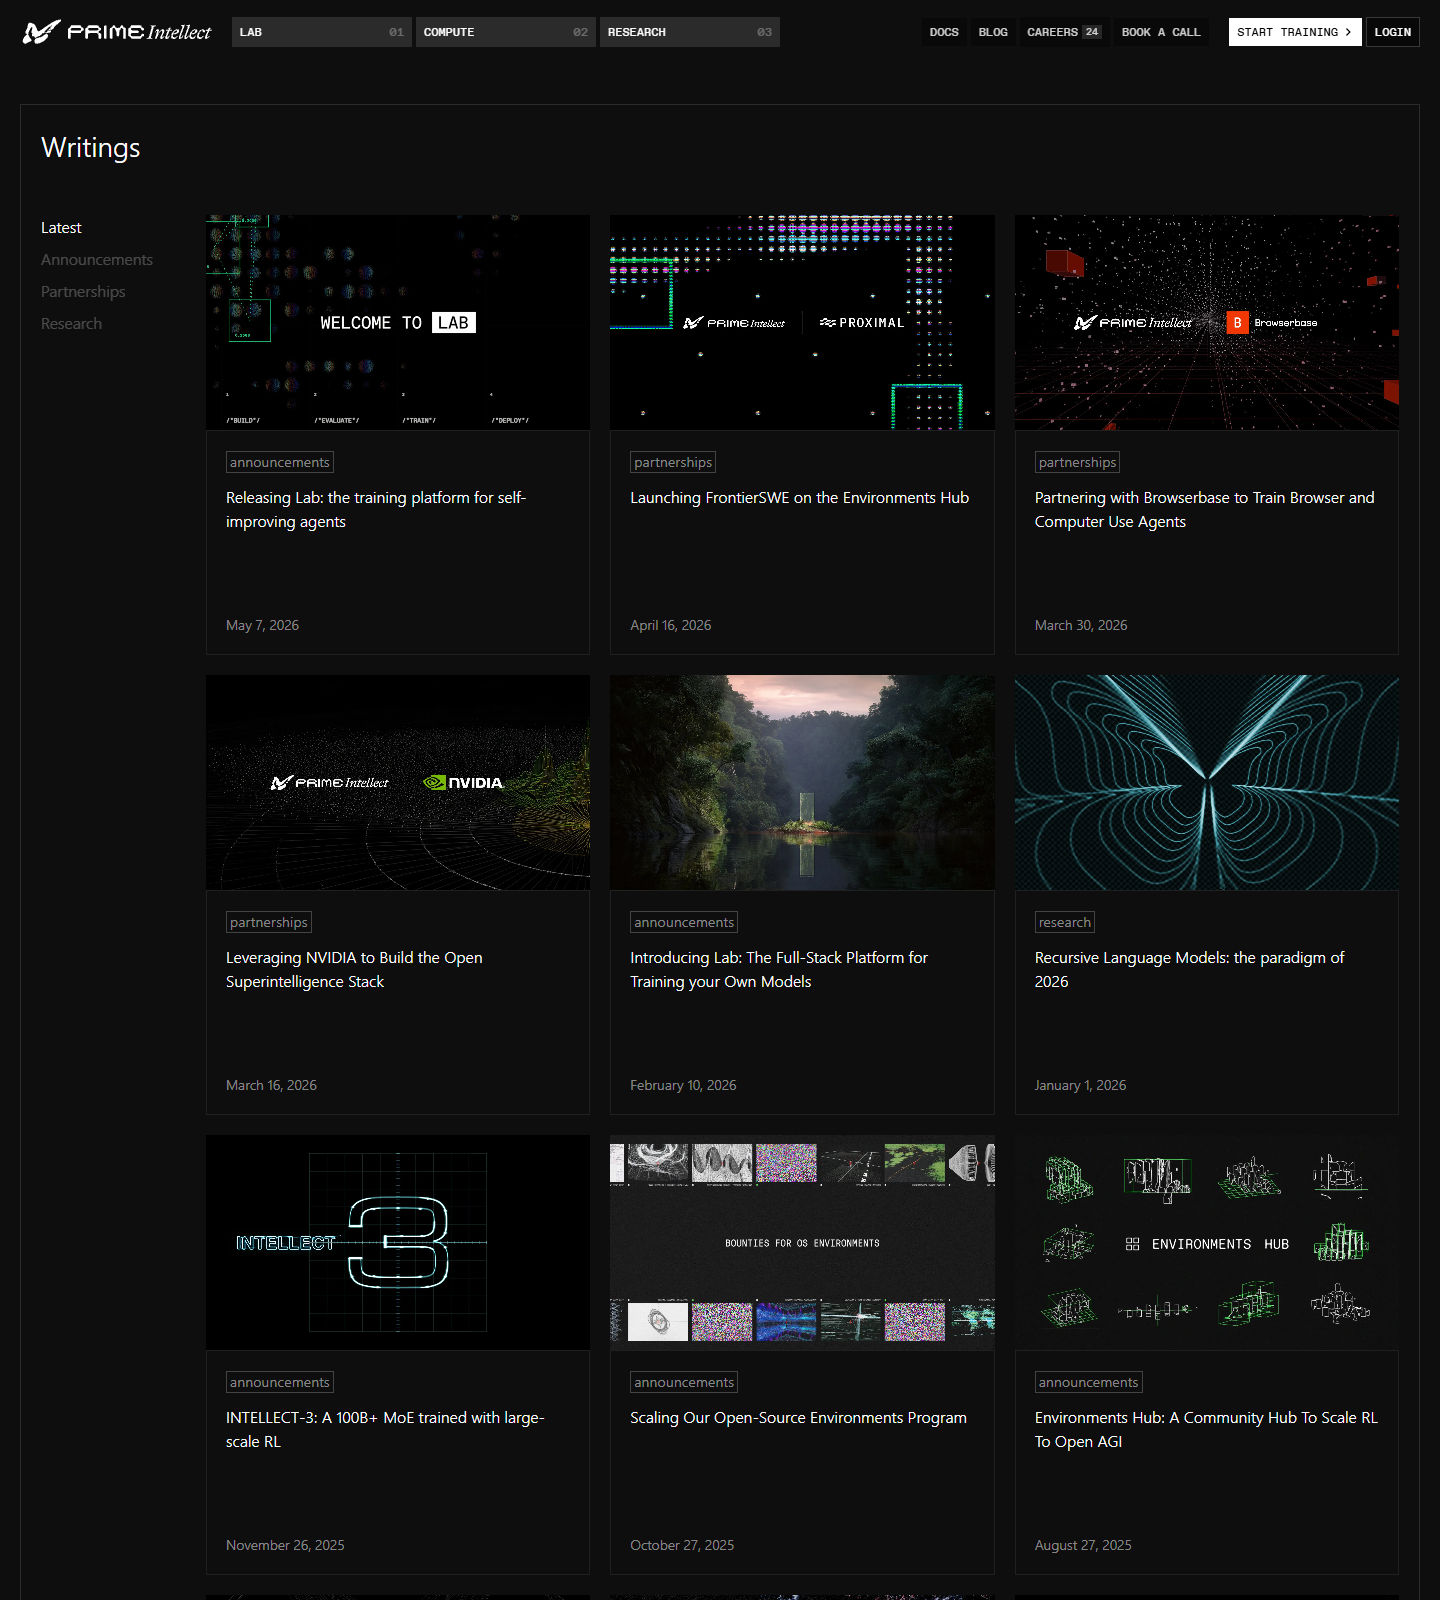Open the INTELLECT 3 thumbnail

click(398, 1242)
